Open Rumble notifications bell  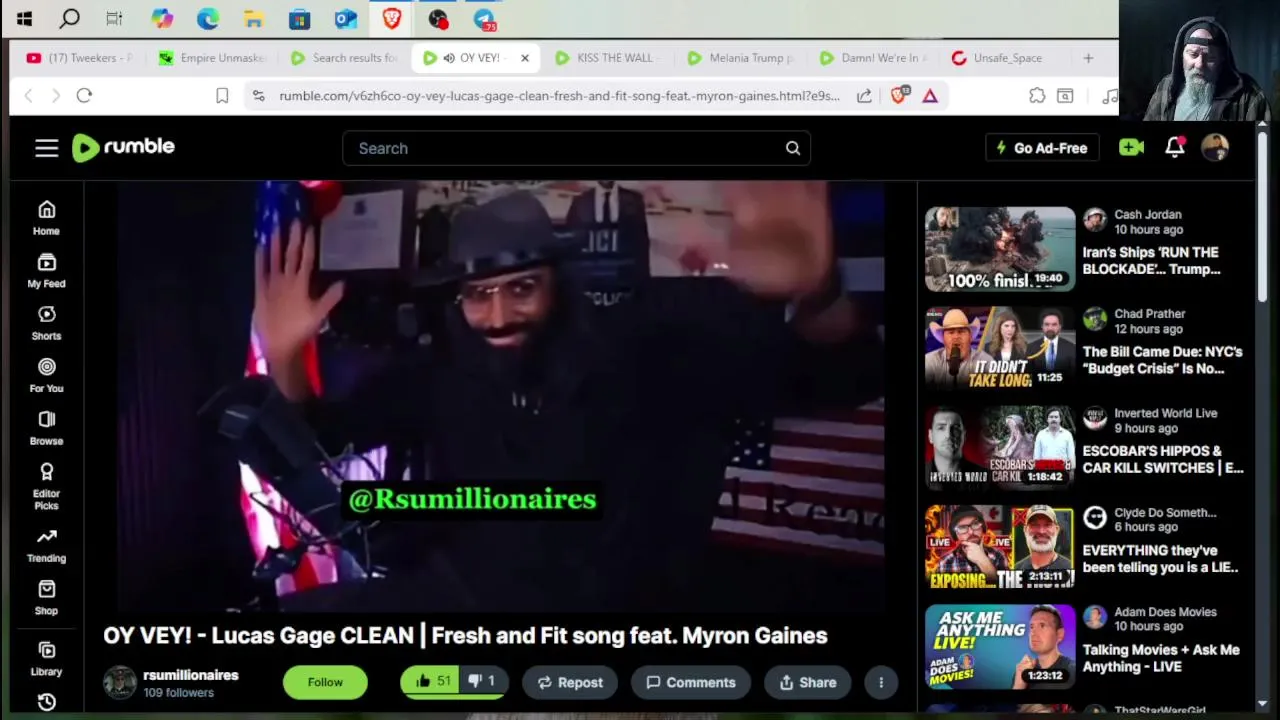click(1175, 148)
